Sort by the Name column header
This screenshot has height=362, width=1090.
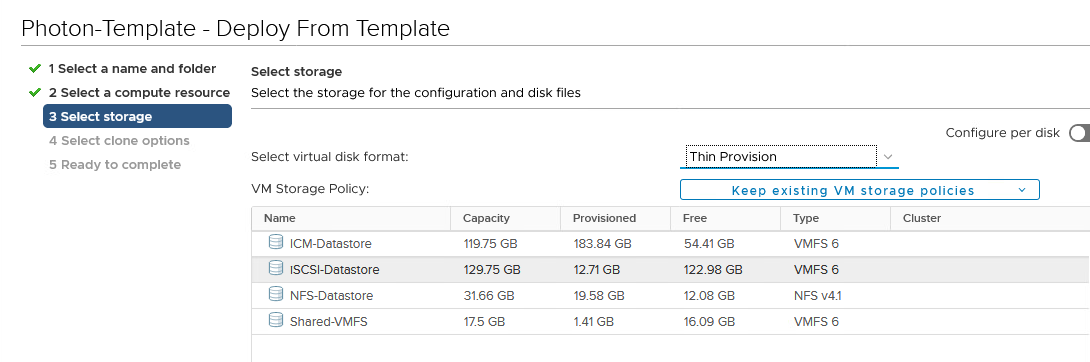pyautogui.click(x=351, y=218)
